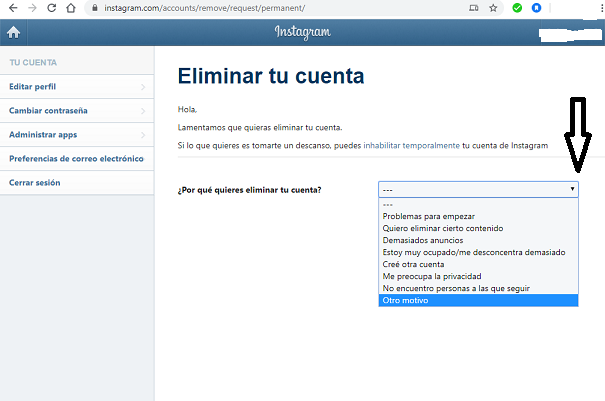Select 'Quiero eliminar cierto contenido'
This screenshot has height=401, width=605.
coord(478,228)
